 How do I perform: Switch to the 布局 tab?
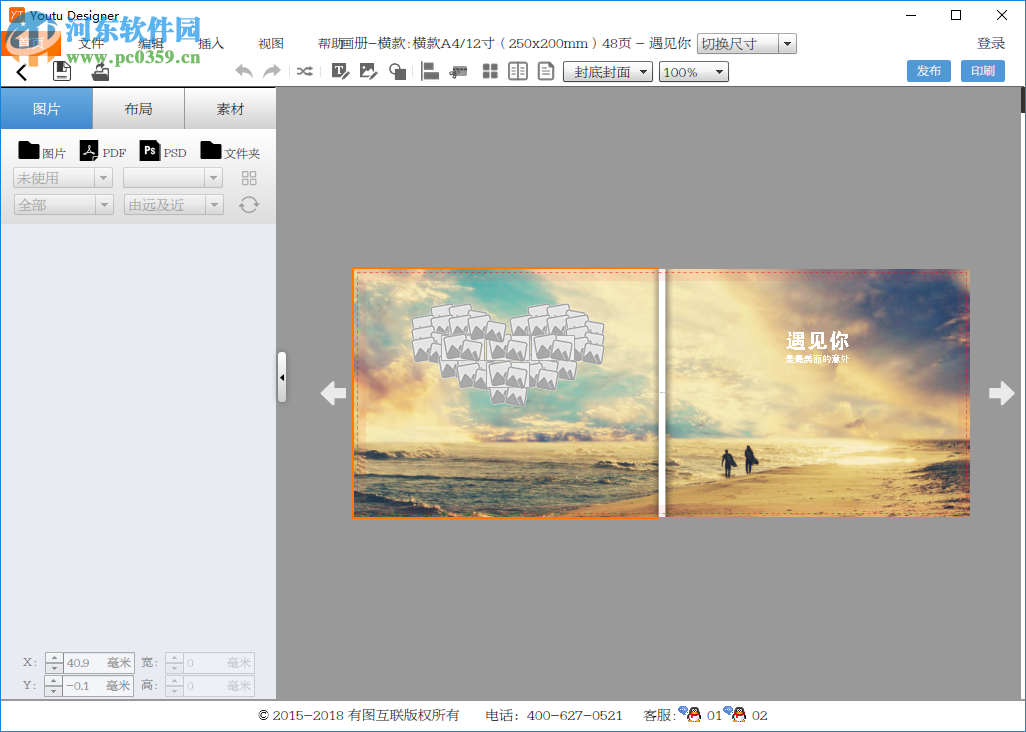click(x=138, y=108)
